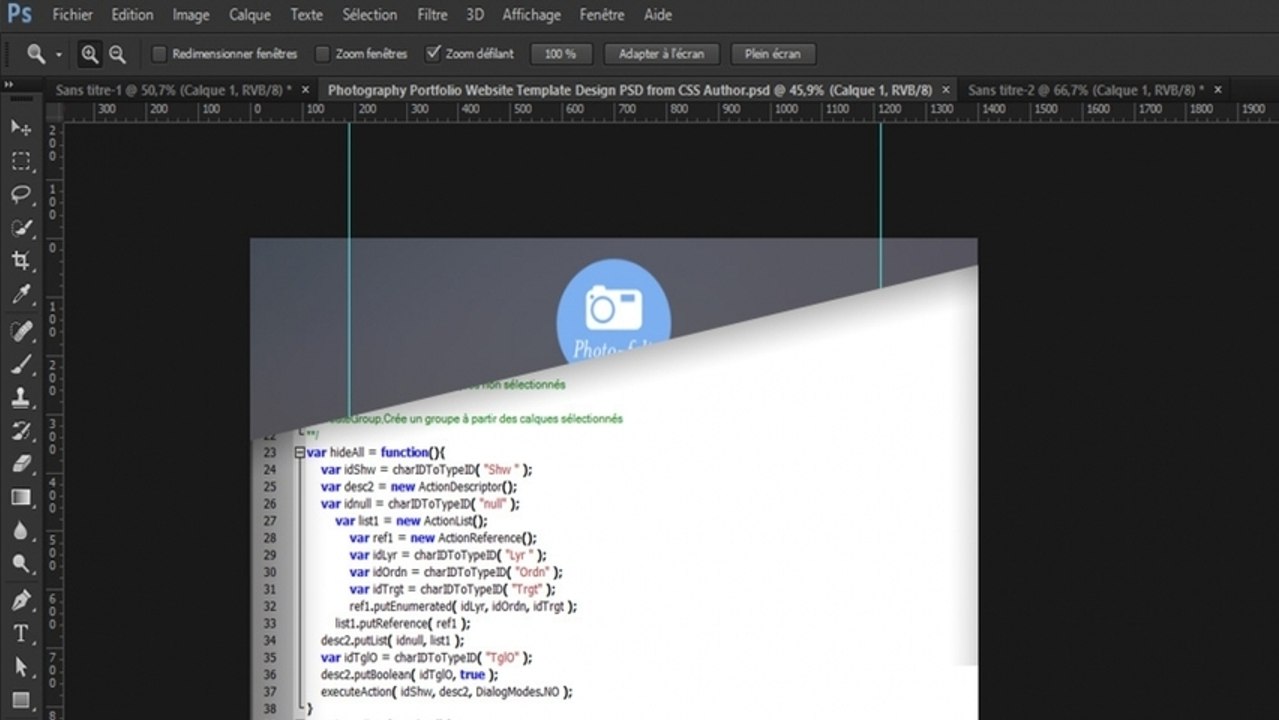
Task: Open the Zoom tool preset picker arrow
Action: (59, 55)
